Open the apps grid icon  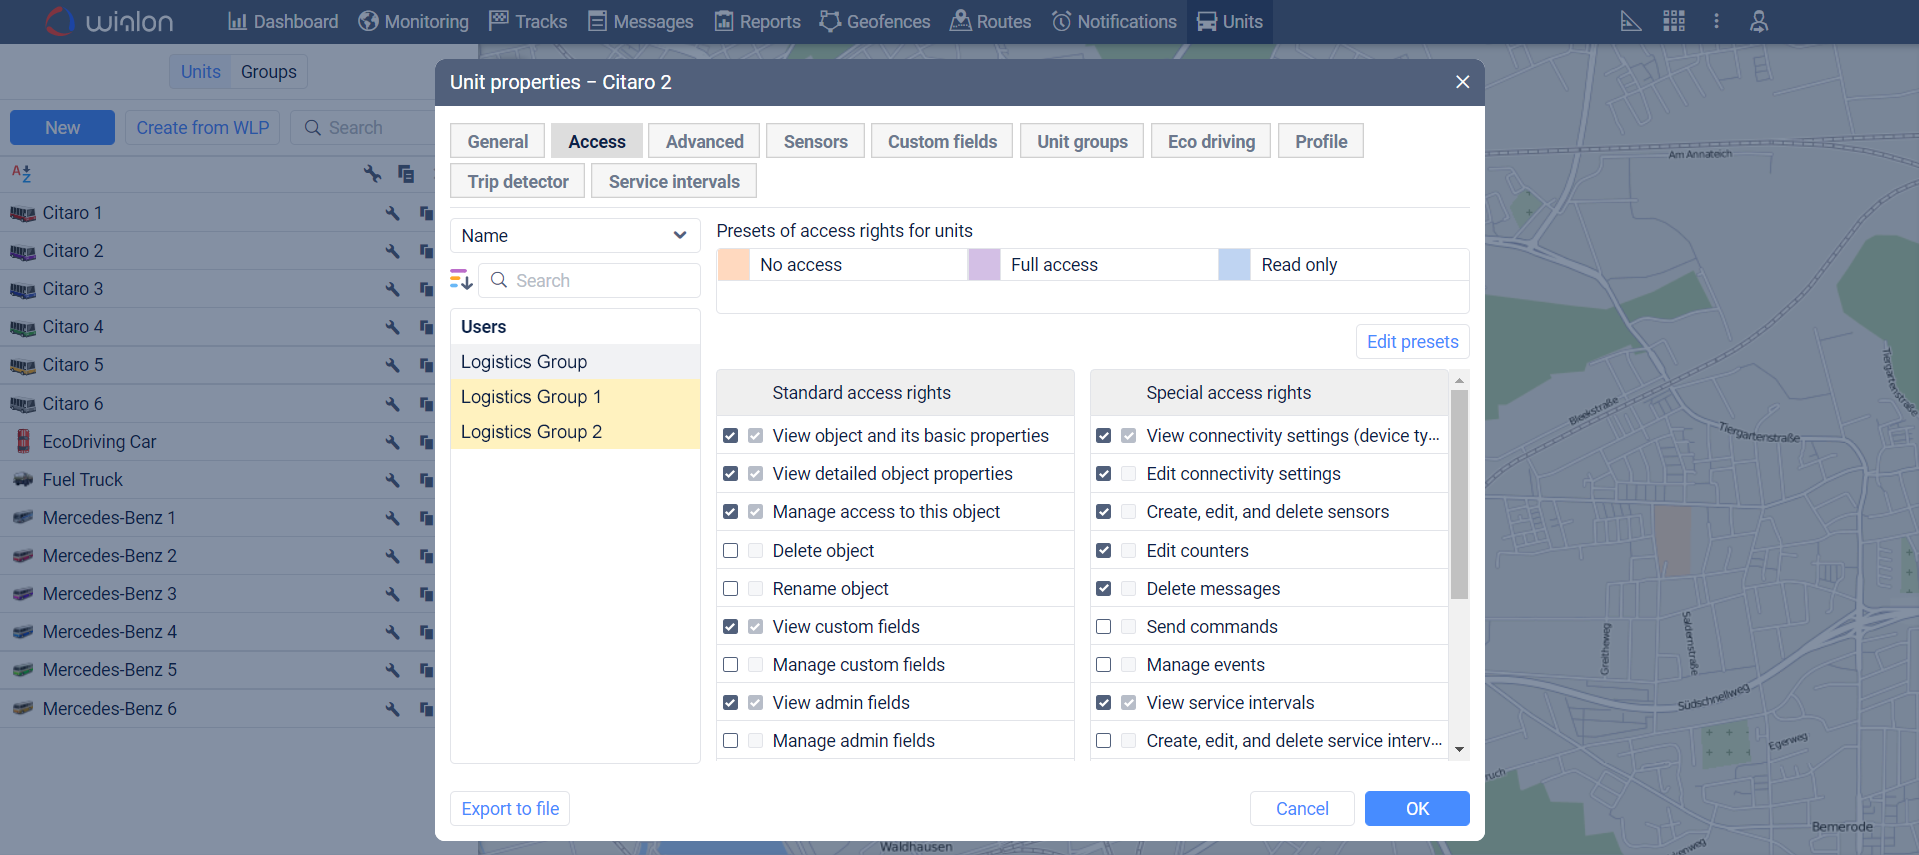(x=1674, y=21)
